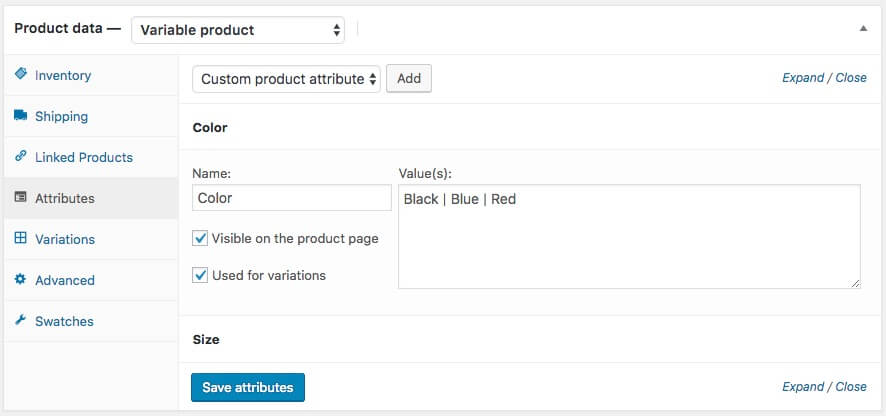Viewport: 886px width, 416px height.
Task: Click the Linked Products link icon
Action: (20, 157)
